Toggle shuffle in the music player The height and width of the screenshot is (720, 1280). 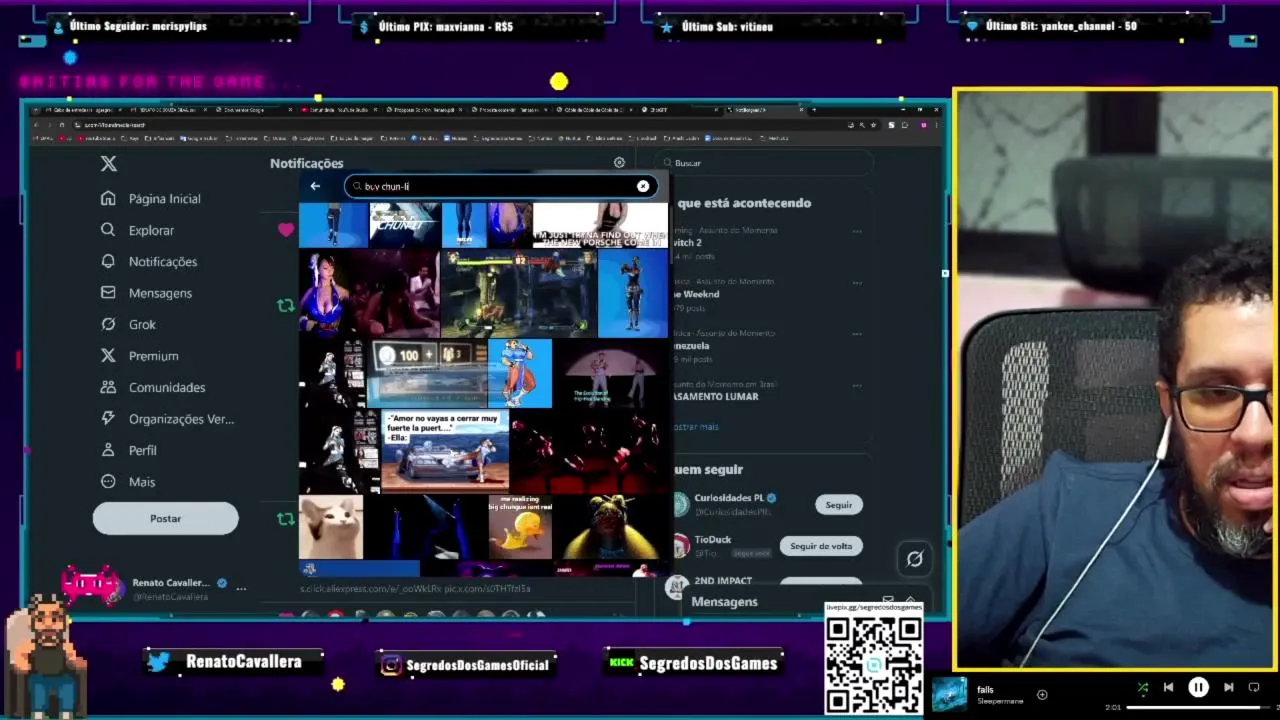pyautogui.click(x=1143, y=688)
